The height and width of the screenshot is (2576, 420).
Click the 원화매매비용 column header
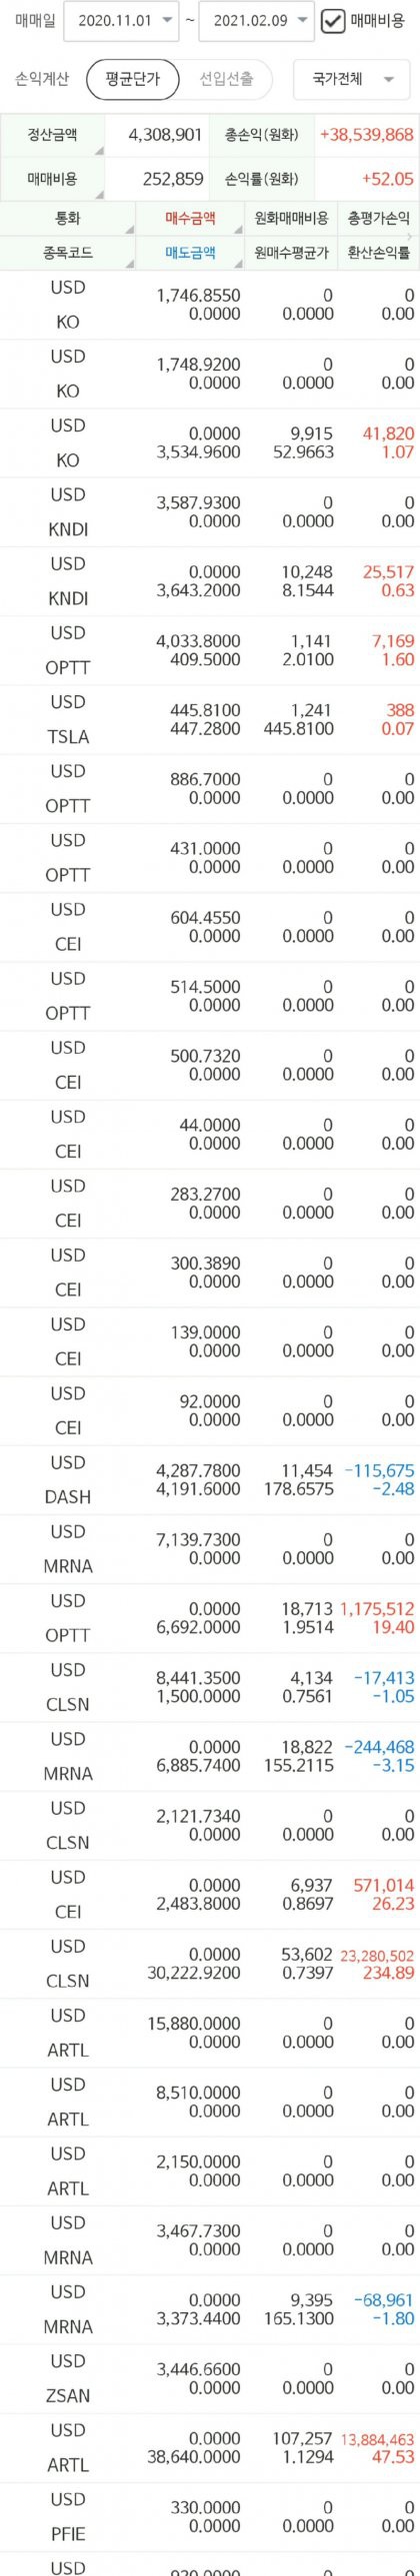[291, 218]
